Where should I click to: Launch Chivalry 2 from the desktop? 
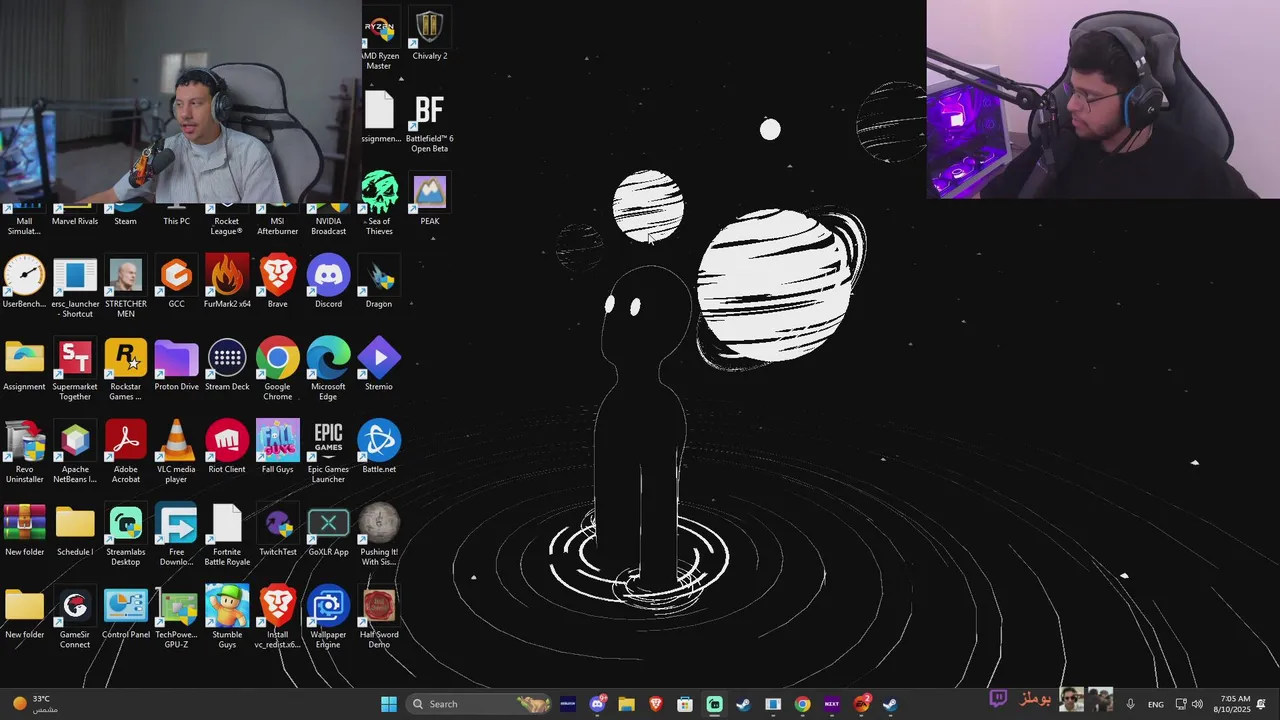(x=429, y=35)
